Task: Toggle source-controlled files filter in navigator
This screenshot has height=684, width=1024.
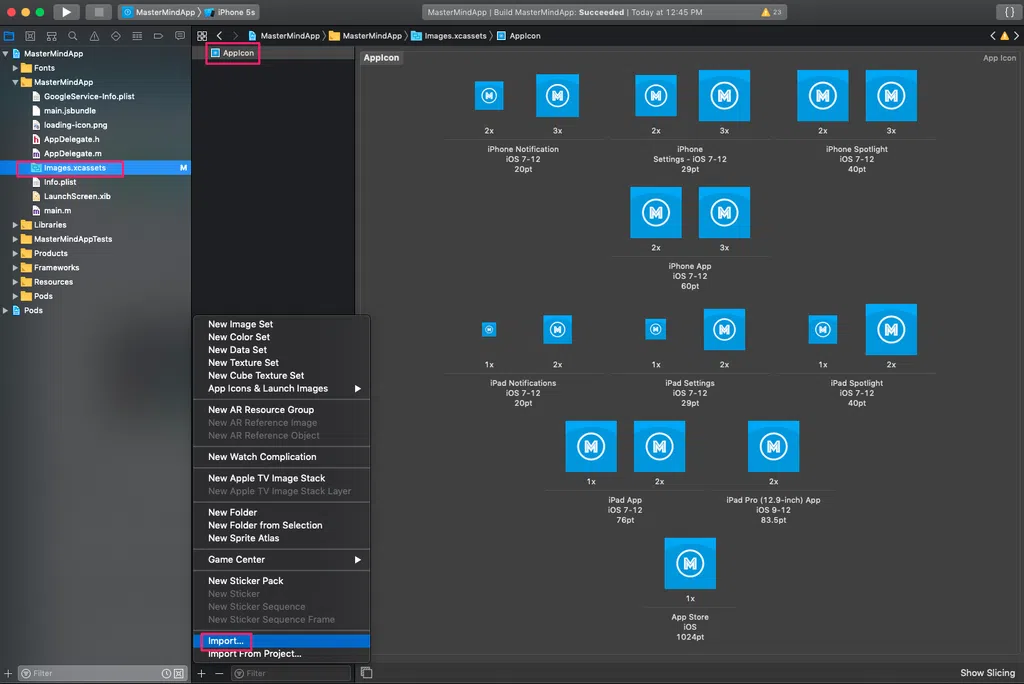Action: (x=178, y=673)
